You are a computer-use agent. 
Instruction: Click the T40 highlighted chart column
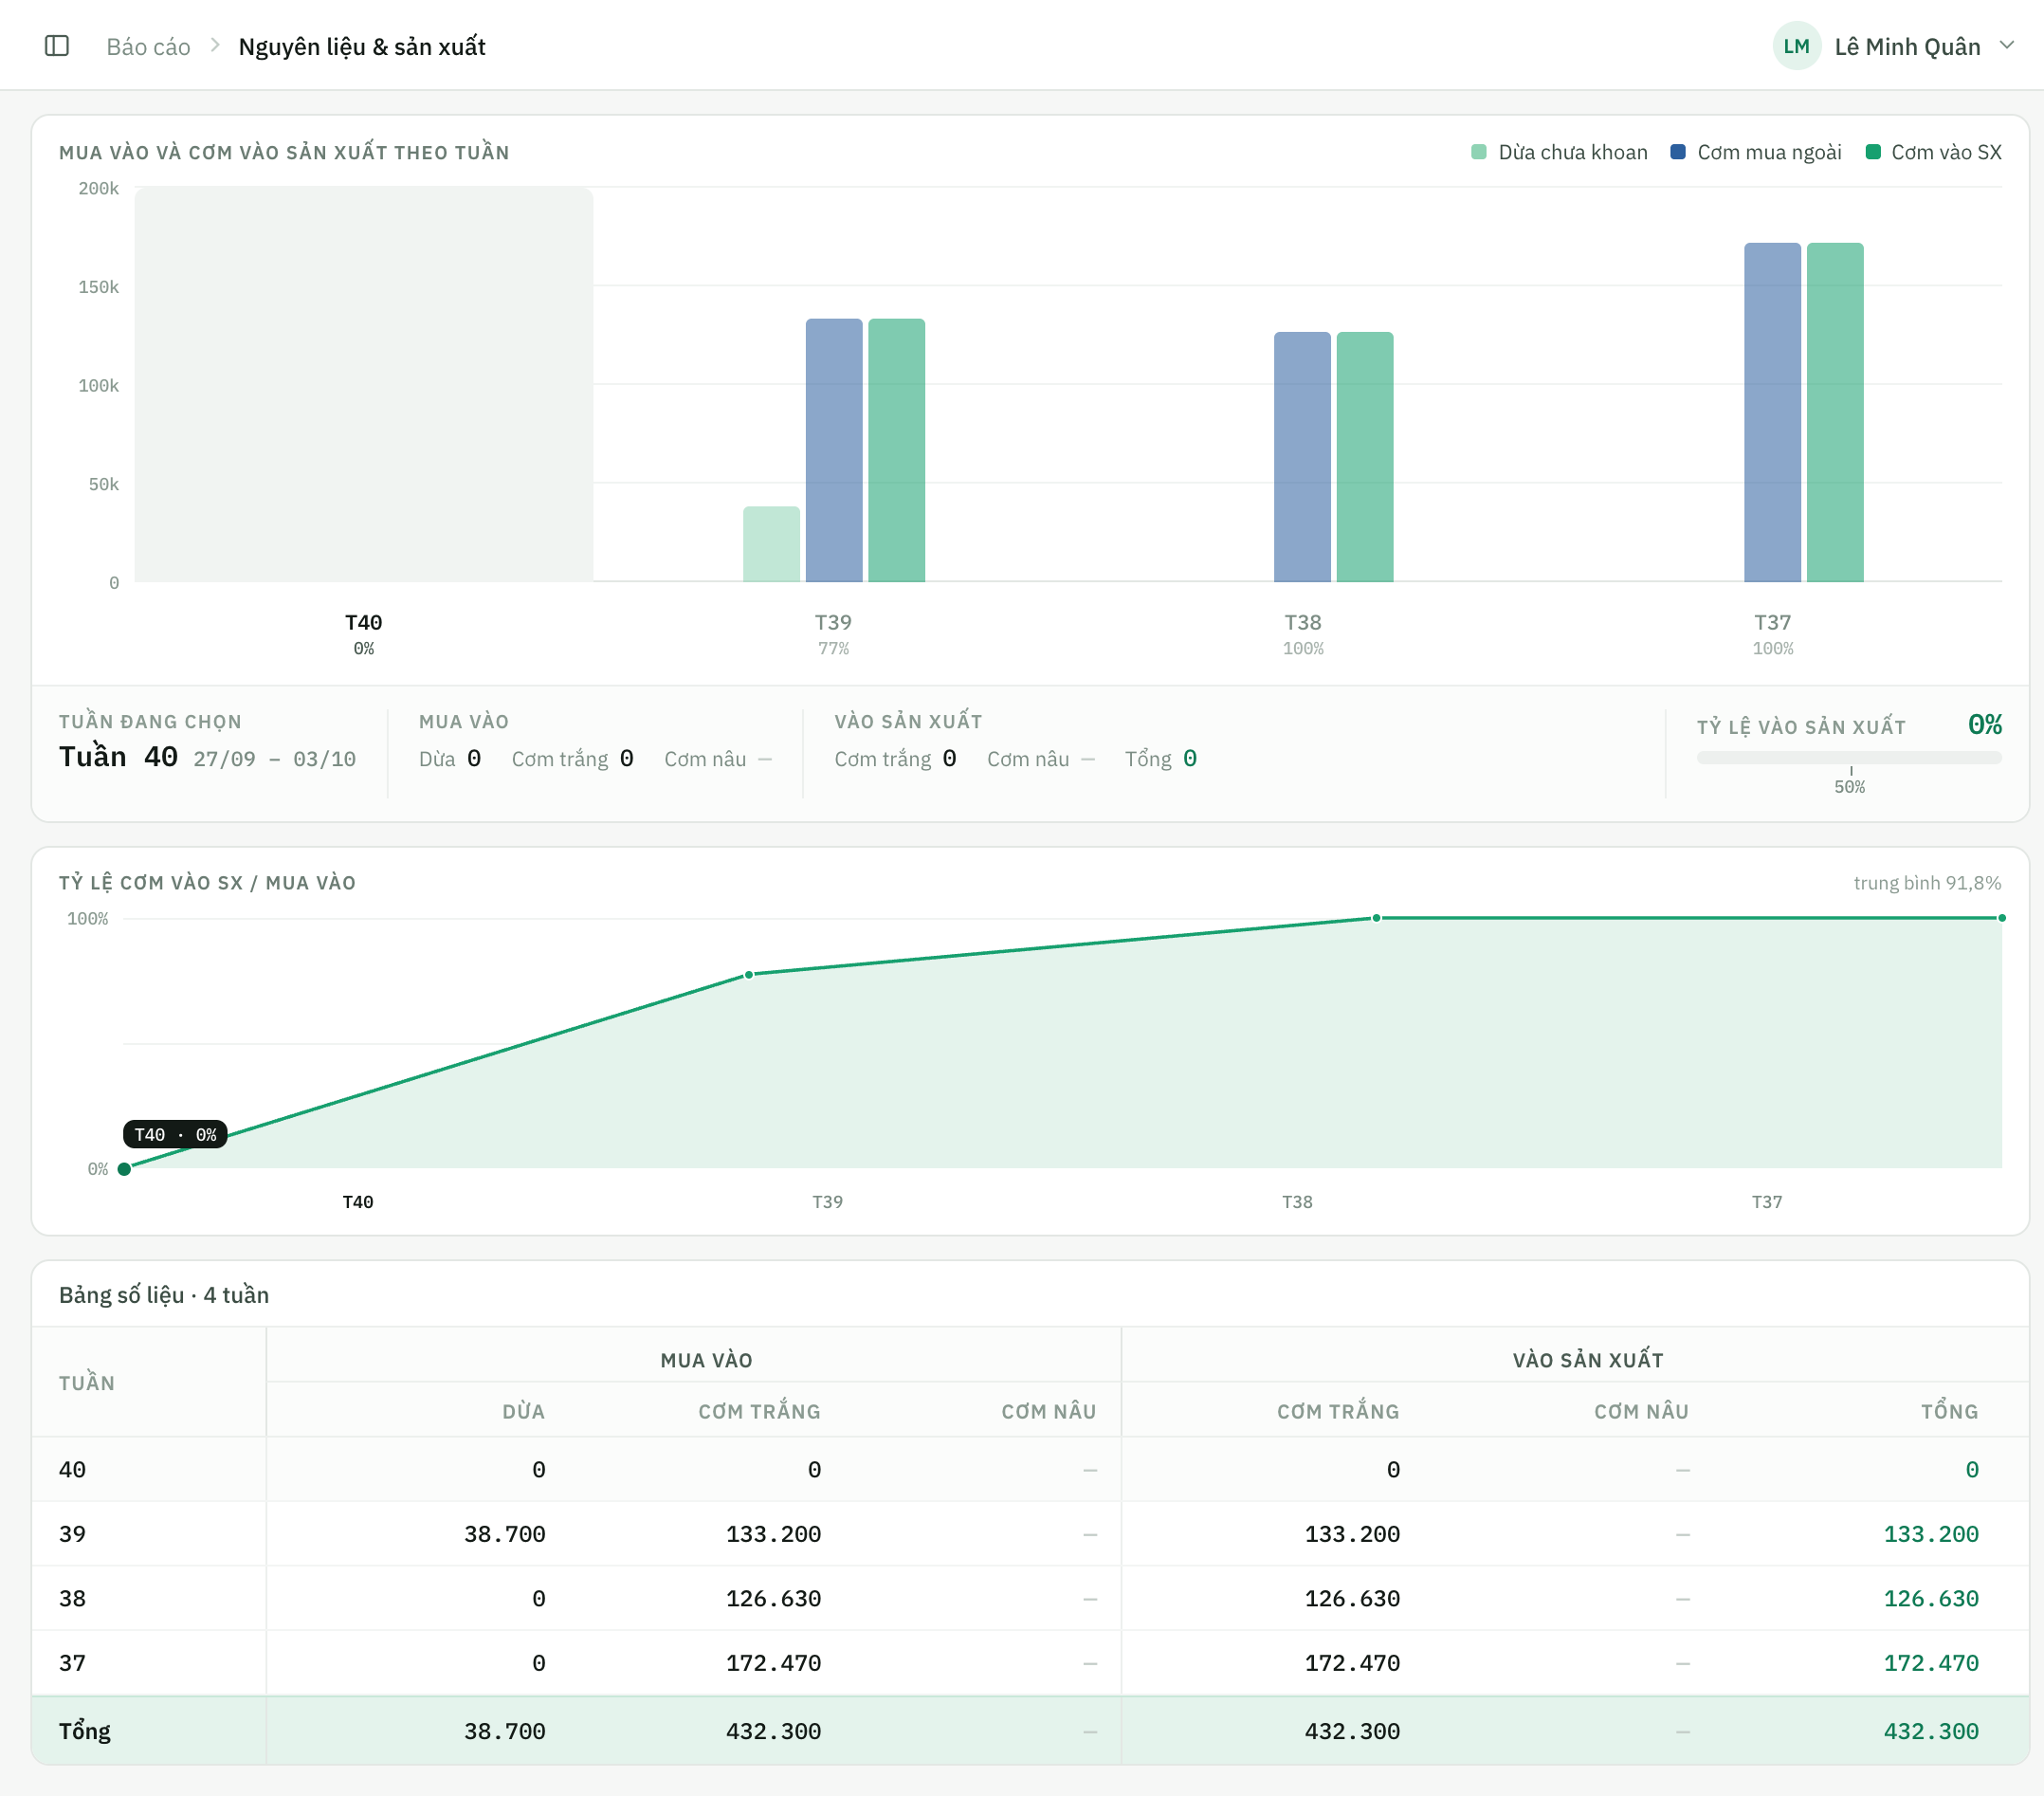click(364, 384)
